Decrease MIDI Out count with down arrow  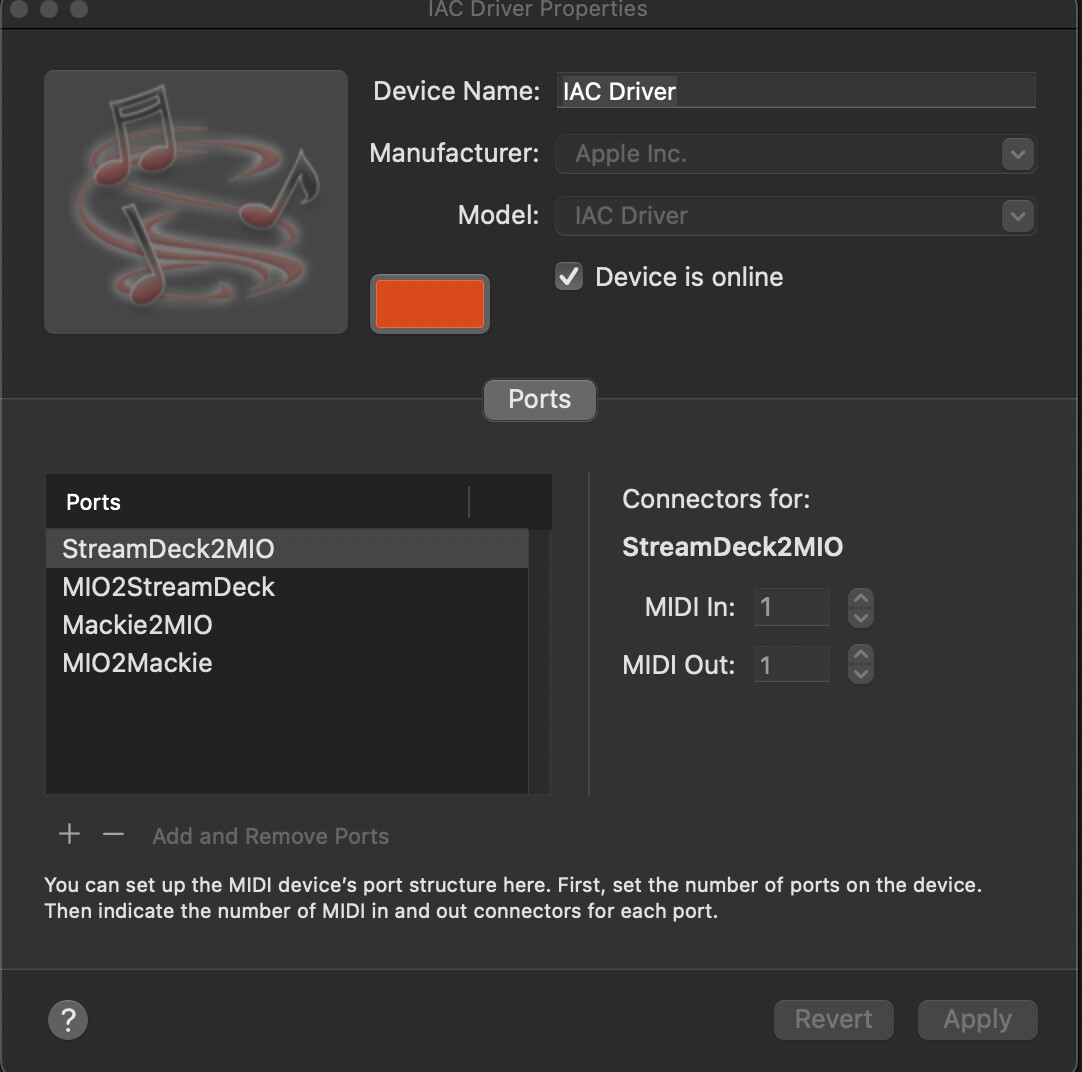pyautogui.click(x=860, y=674)
